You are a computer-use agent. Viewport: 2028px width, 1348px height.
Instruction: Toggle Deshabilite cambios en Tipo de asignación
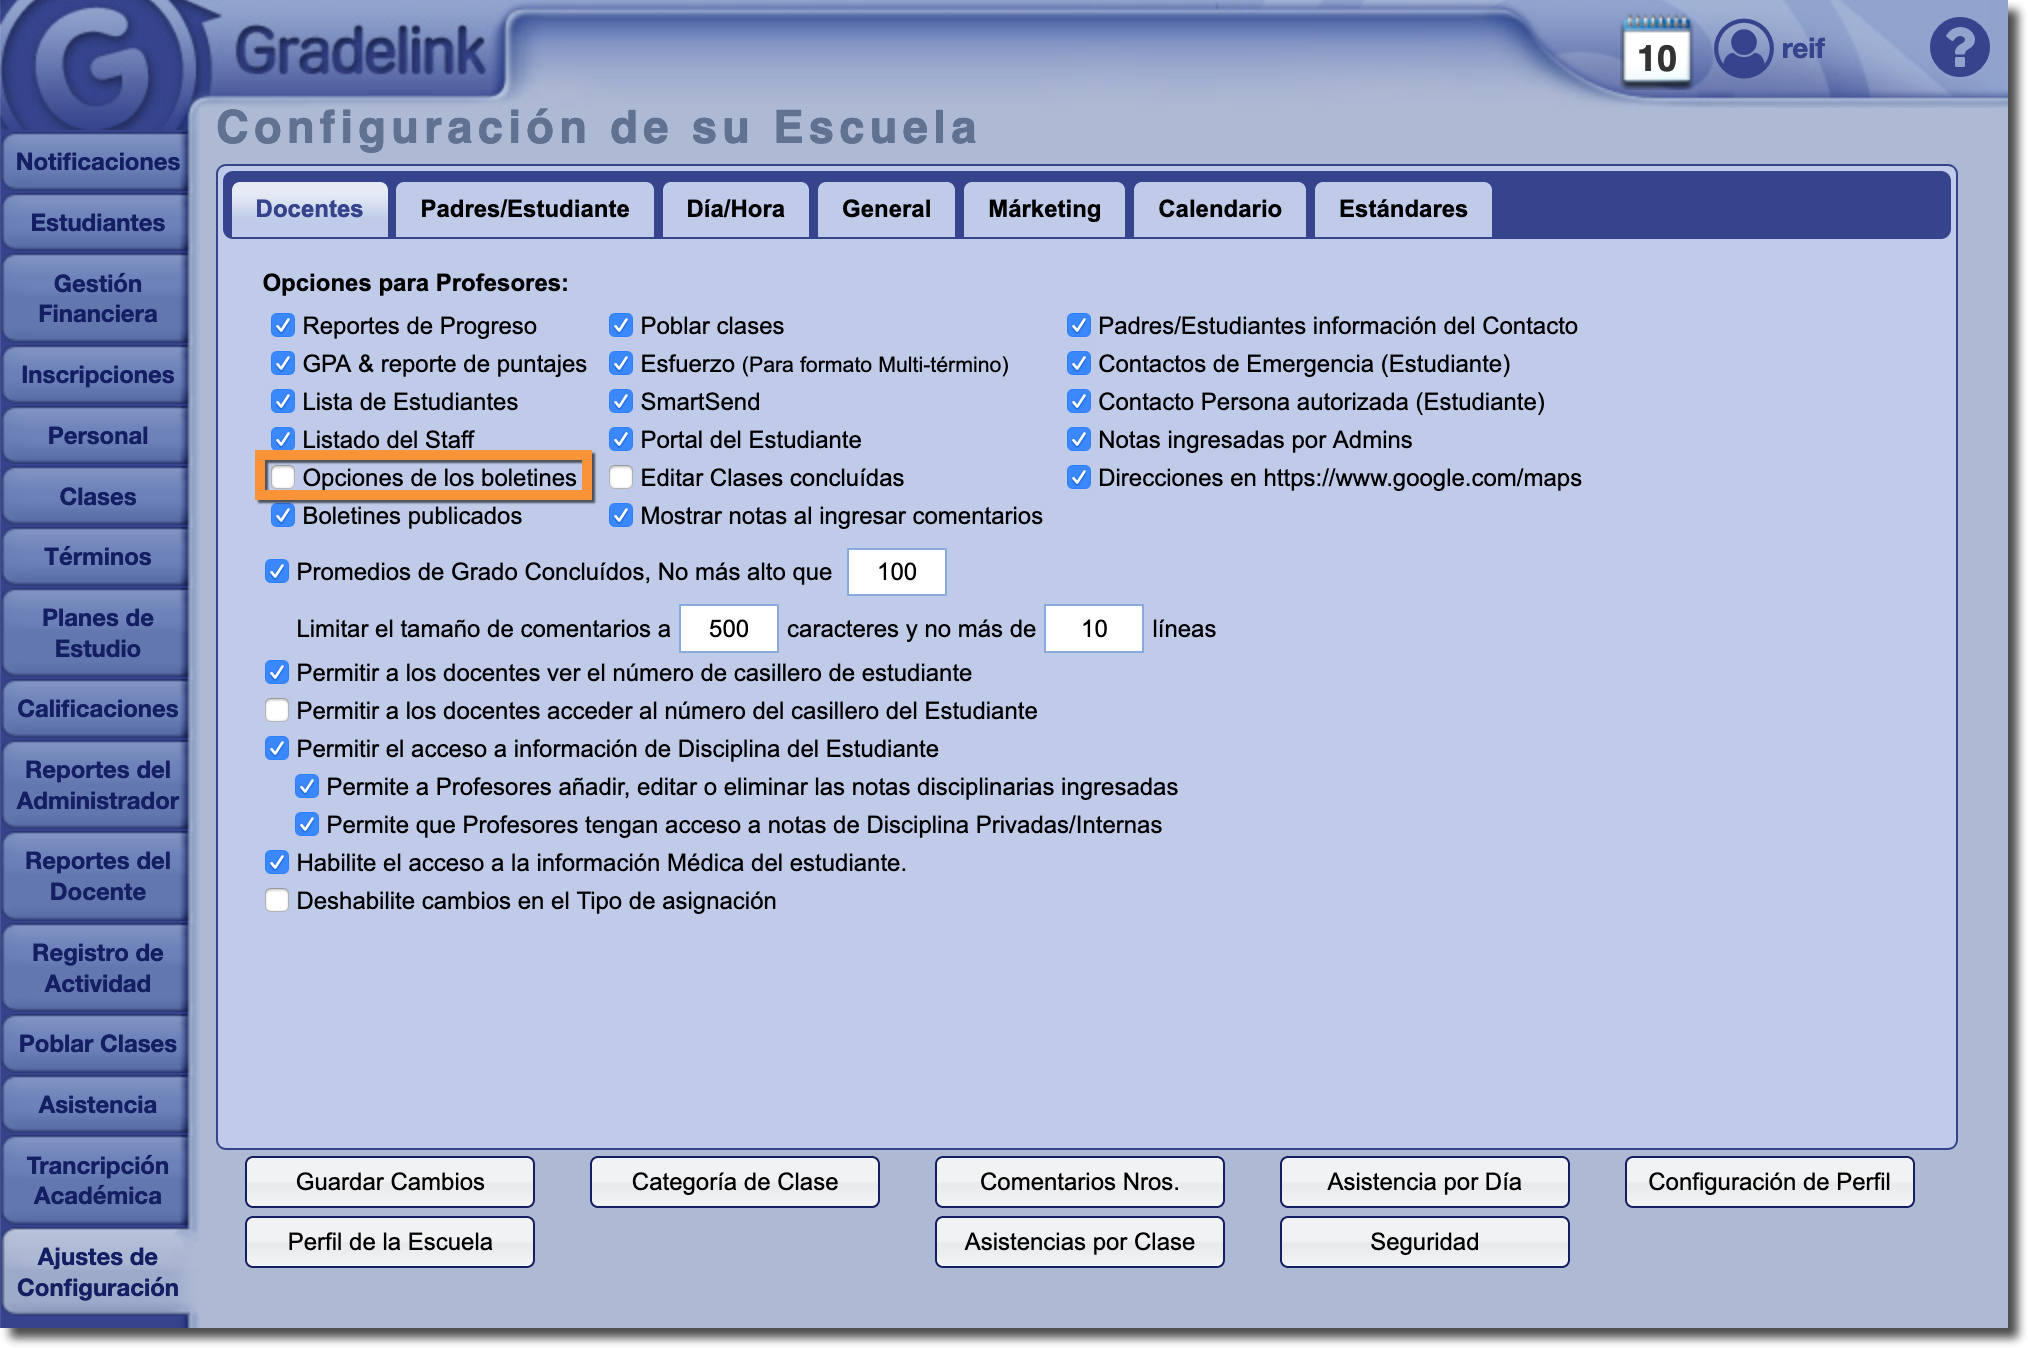point(277,901)
